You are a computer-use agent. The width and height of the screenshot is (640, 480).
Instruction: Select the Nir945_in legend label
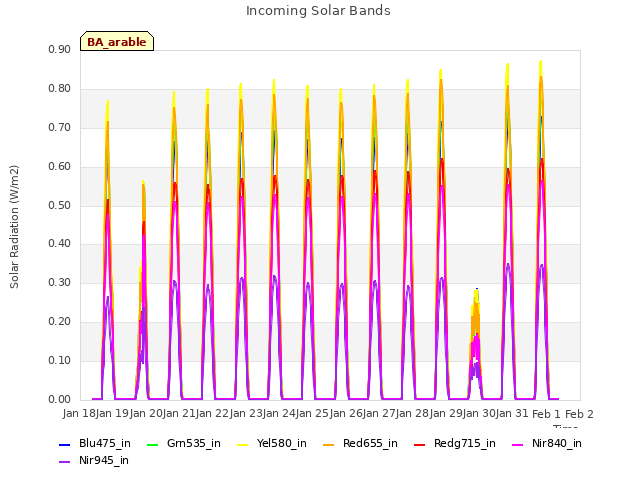tap(104, 461)
